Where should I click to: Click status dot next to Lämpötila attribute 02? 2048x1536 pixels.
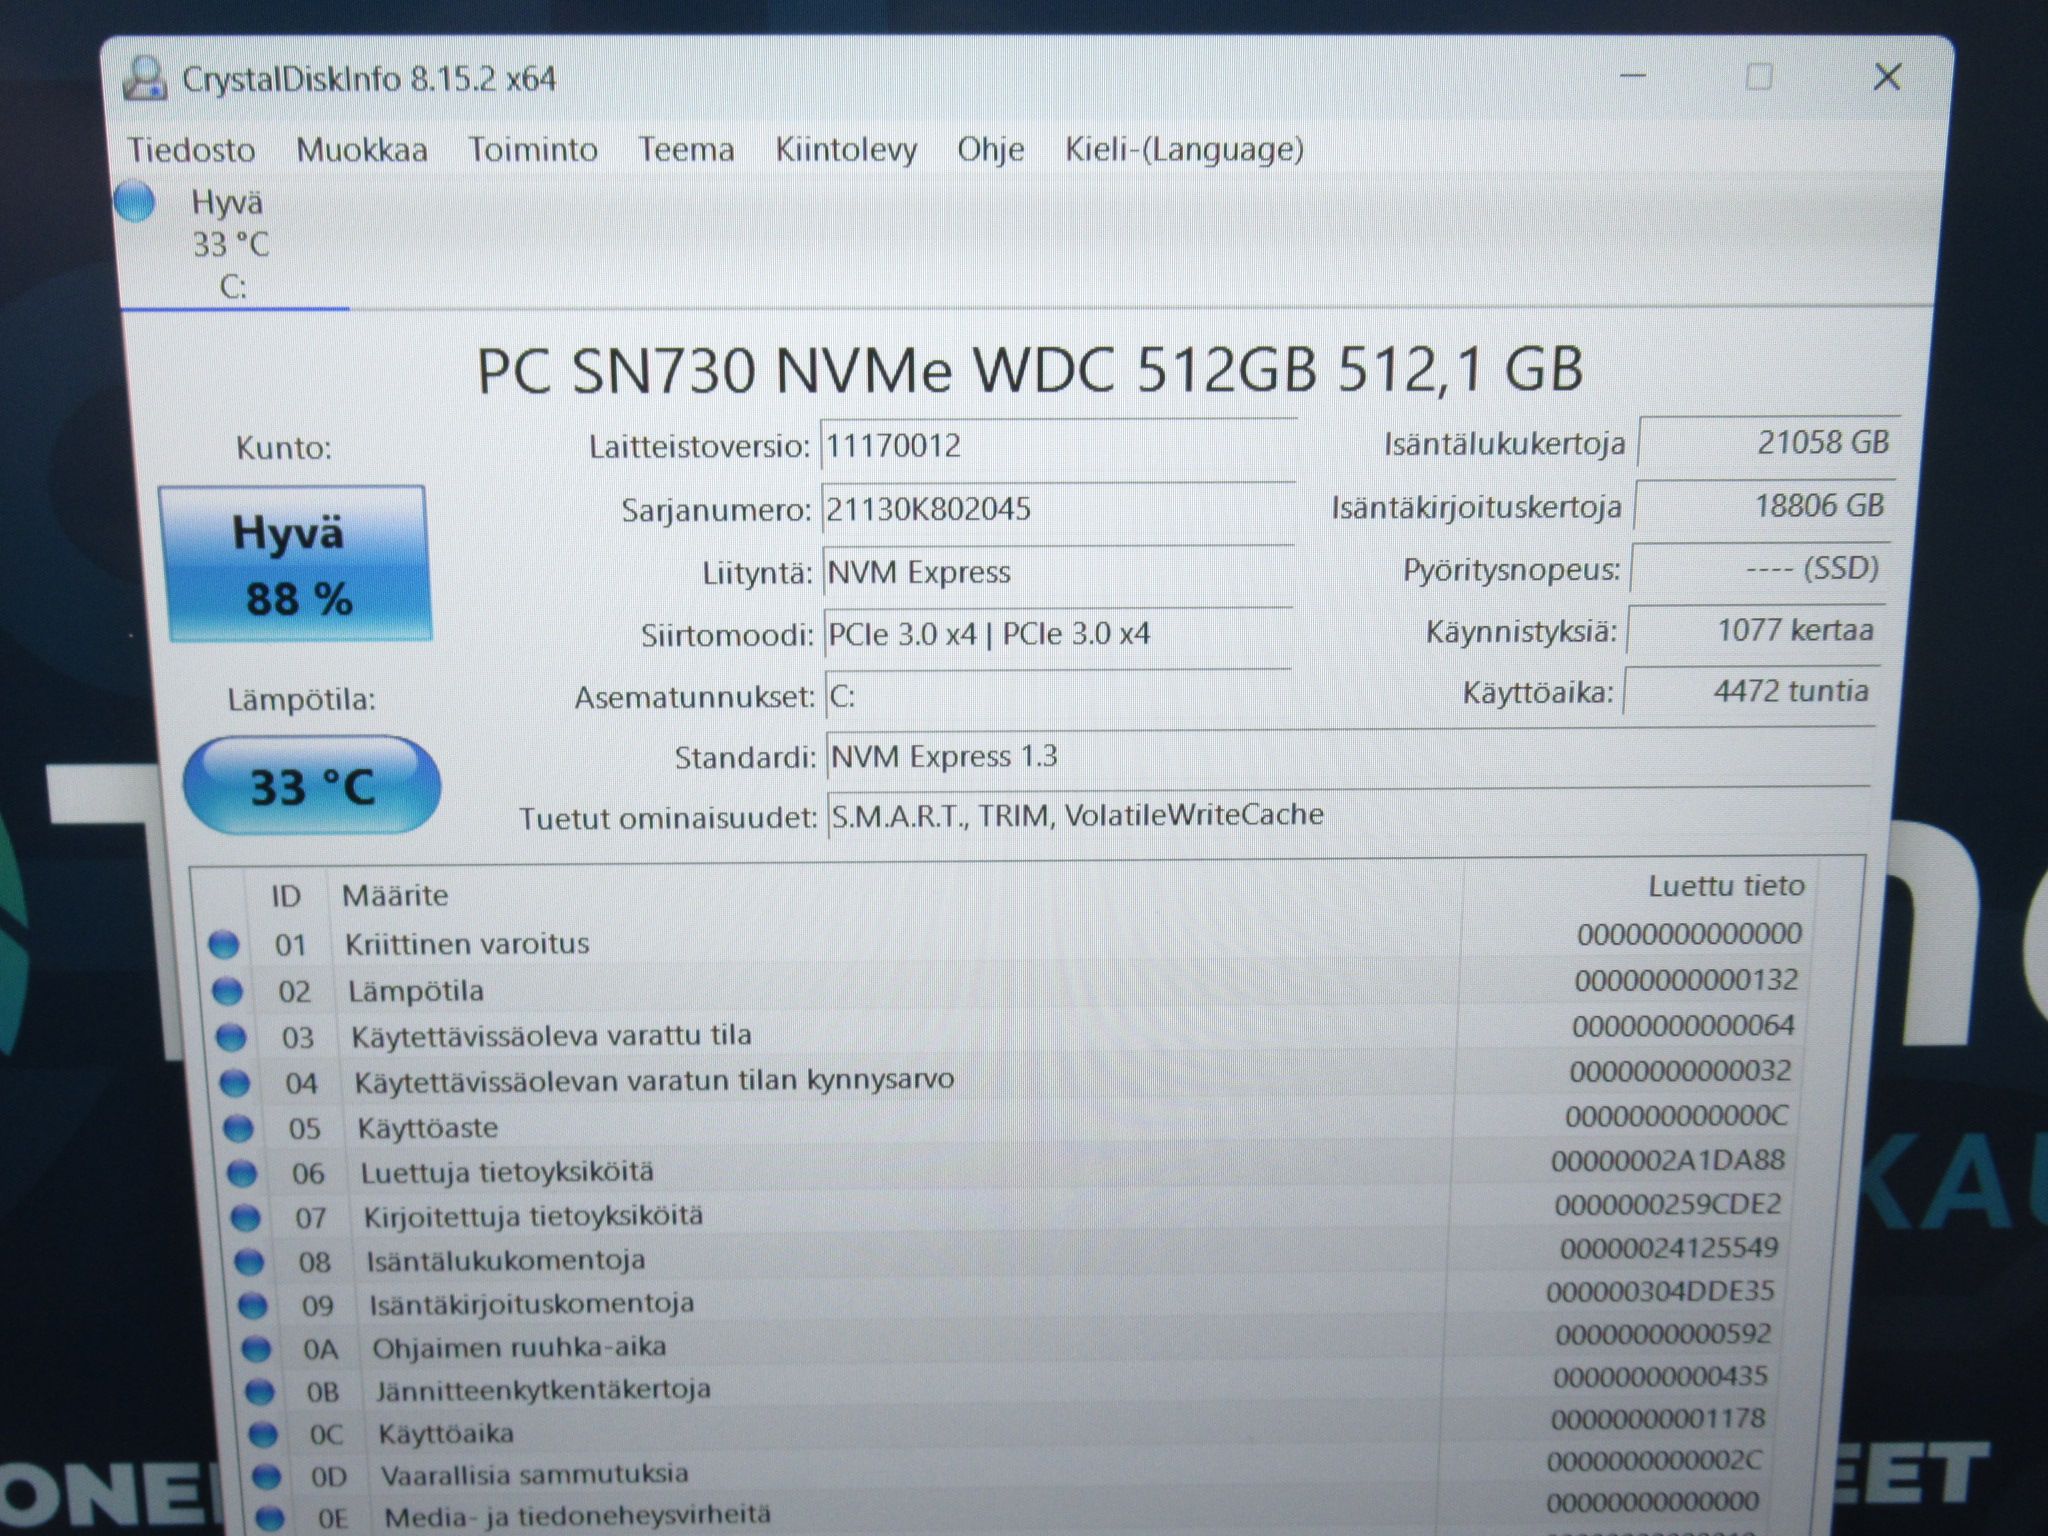coord(228,991)
